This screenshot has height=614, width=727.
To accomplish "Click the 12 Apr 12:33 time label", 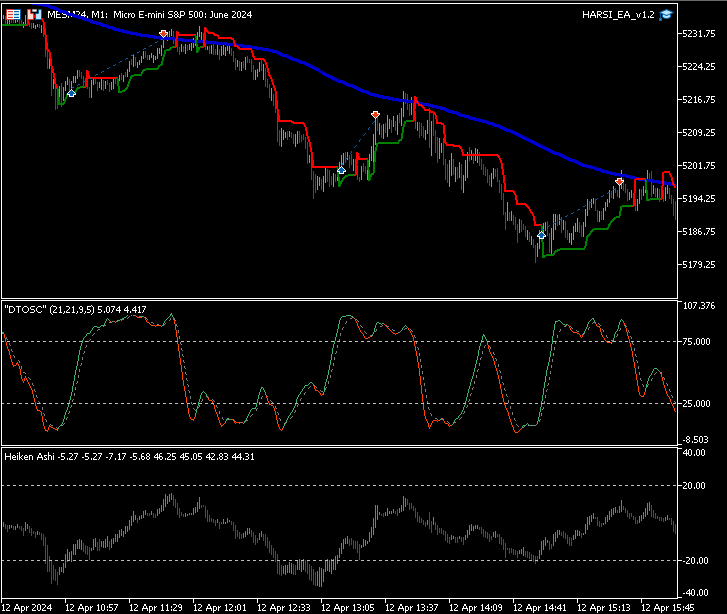I will point(284,608).
